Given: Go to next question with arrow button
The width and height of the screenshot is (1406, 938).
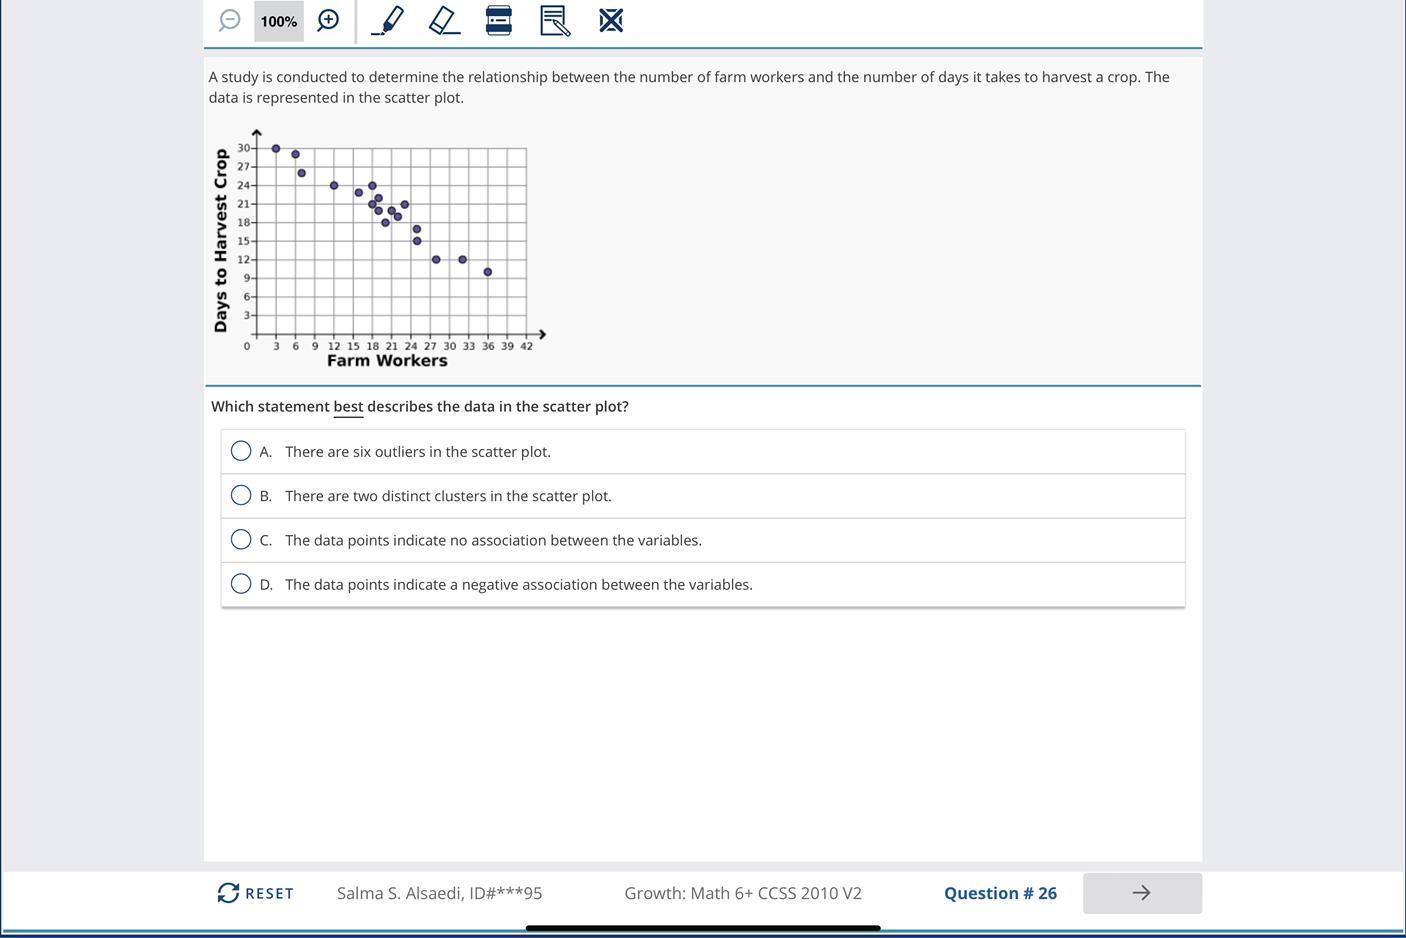Looking at the screenshot, I should point(1142,893).
